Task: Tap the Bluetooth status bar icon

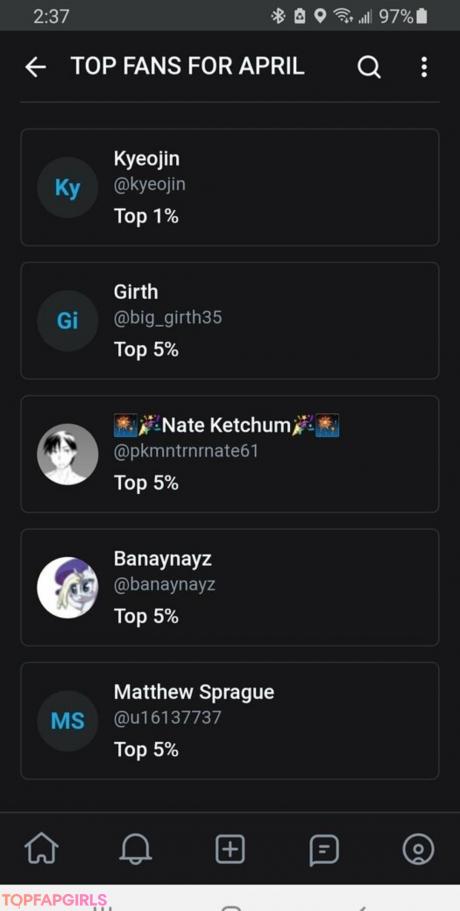Action: (278, 16)
